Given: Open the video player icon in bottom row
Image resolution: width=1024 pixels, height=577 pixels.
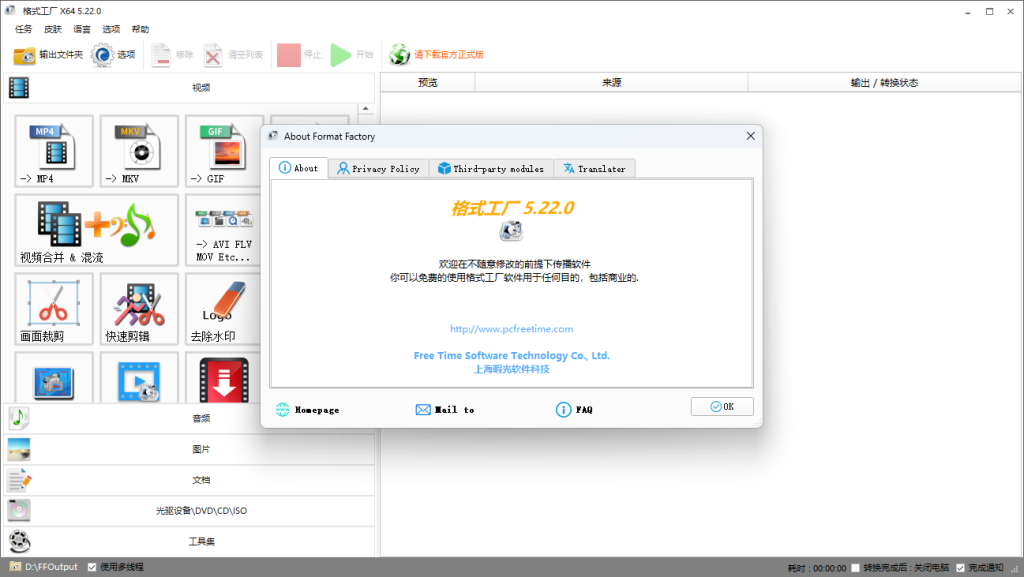Looking at the screenshot, I should [139, 381].
